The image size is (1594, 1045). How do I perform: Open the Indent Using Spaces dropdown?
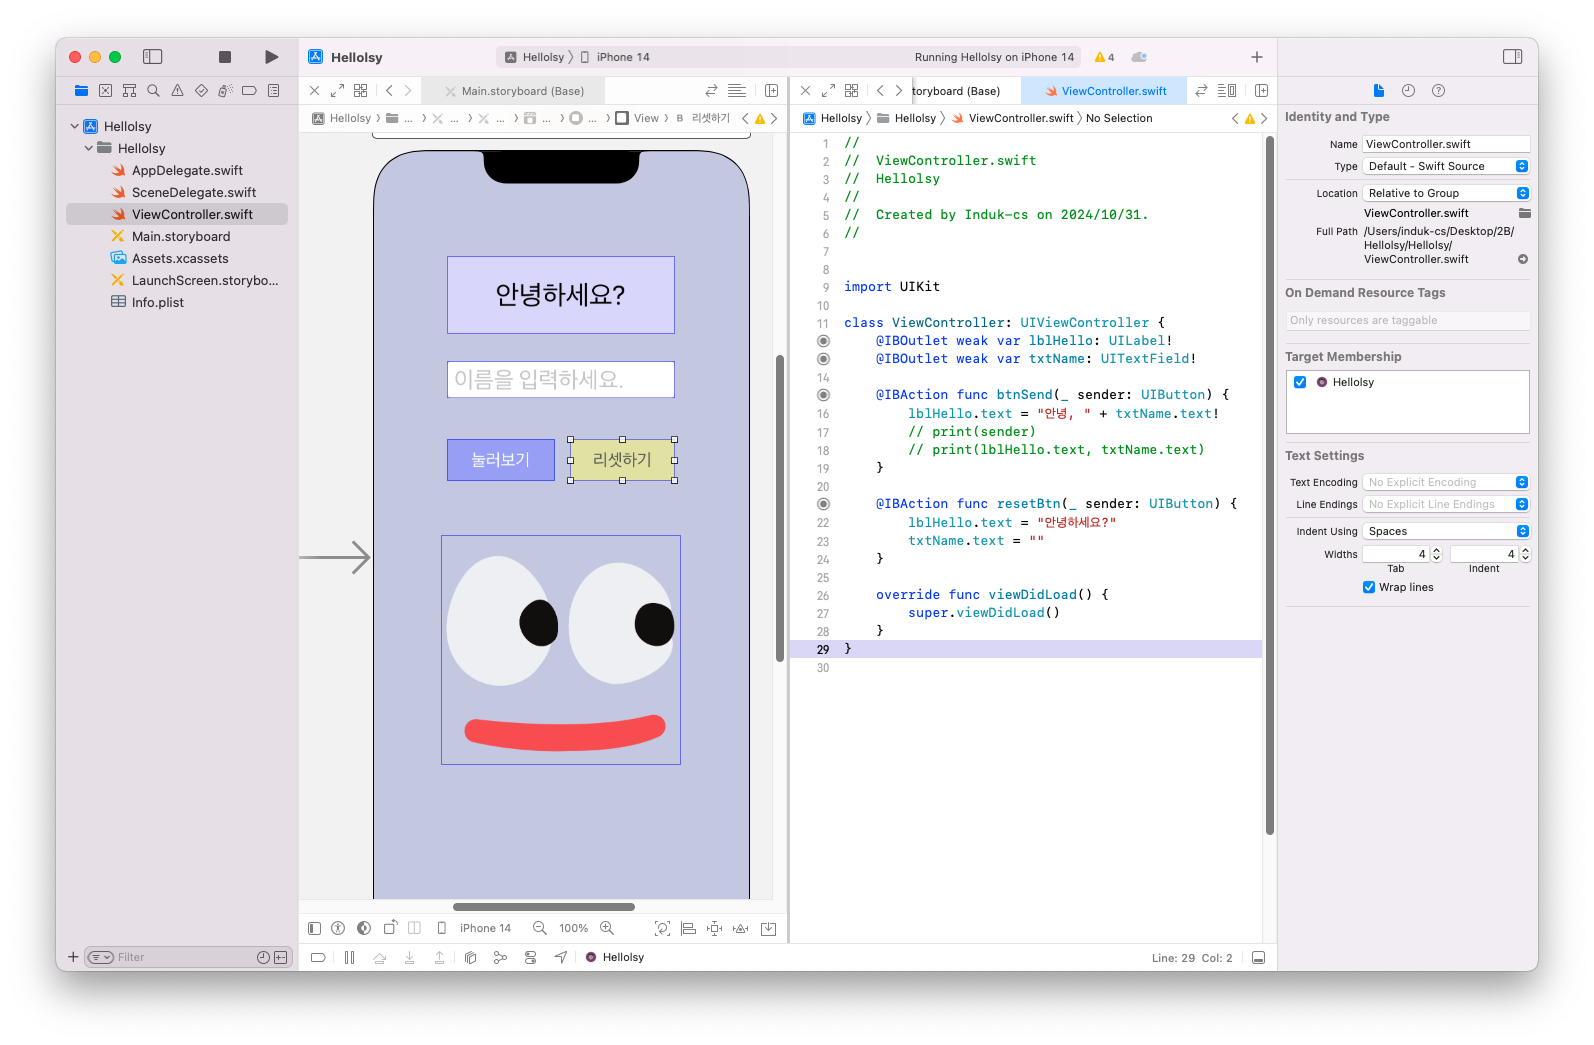tap(1446, 531)
